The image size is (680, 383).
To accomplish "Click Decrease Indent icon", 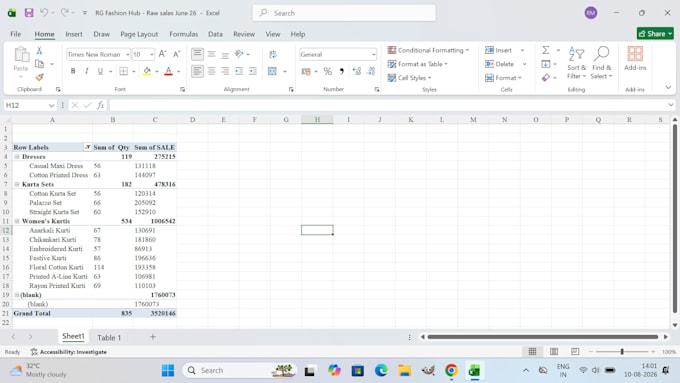I will pos(239,71).
